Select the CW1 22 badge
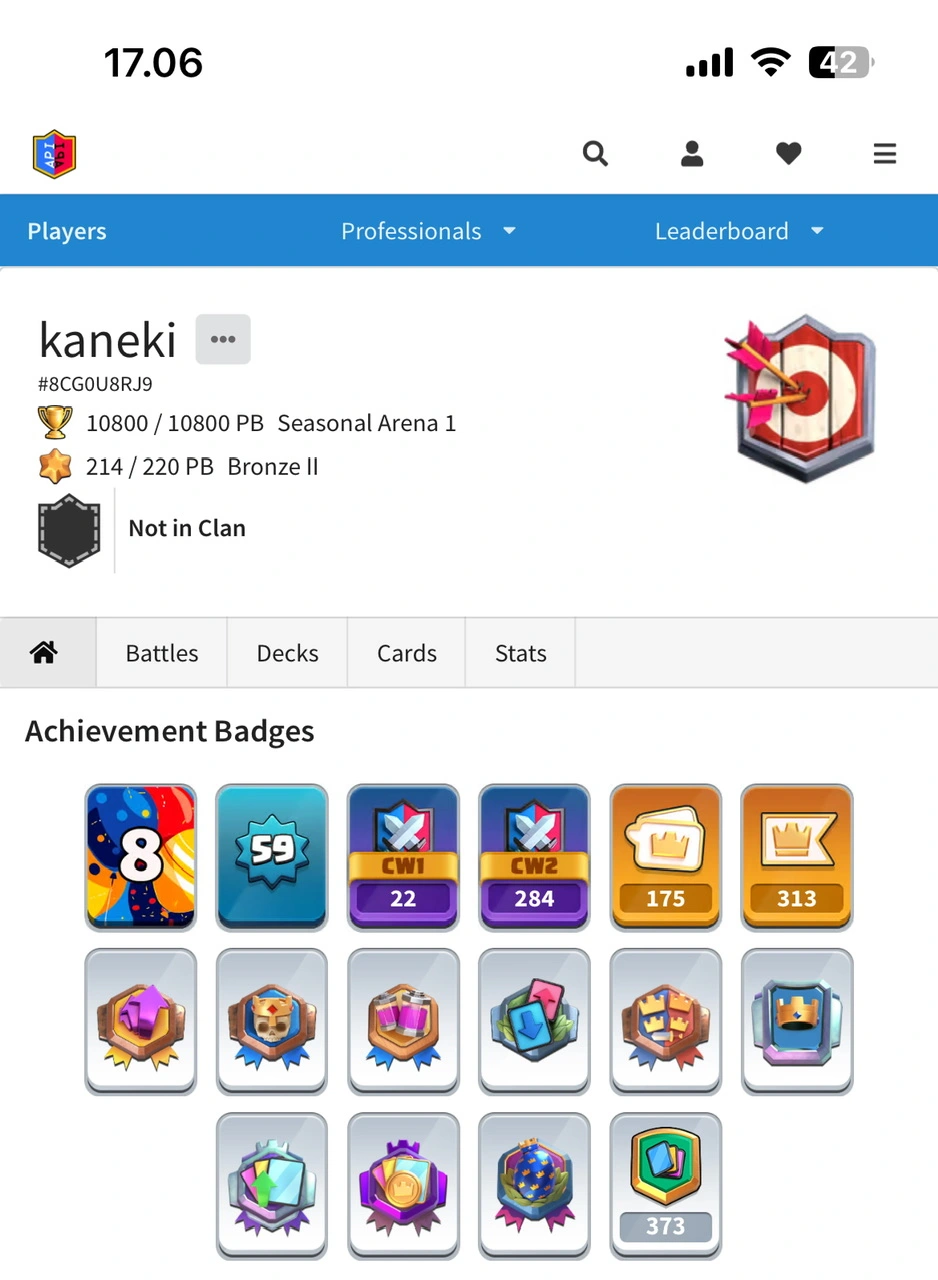Screen dimensions: 938x1280 pyautogui.click(x=403, y=858)
